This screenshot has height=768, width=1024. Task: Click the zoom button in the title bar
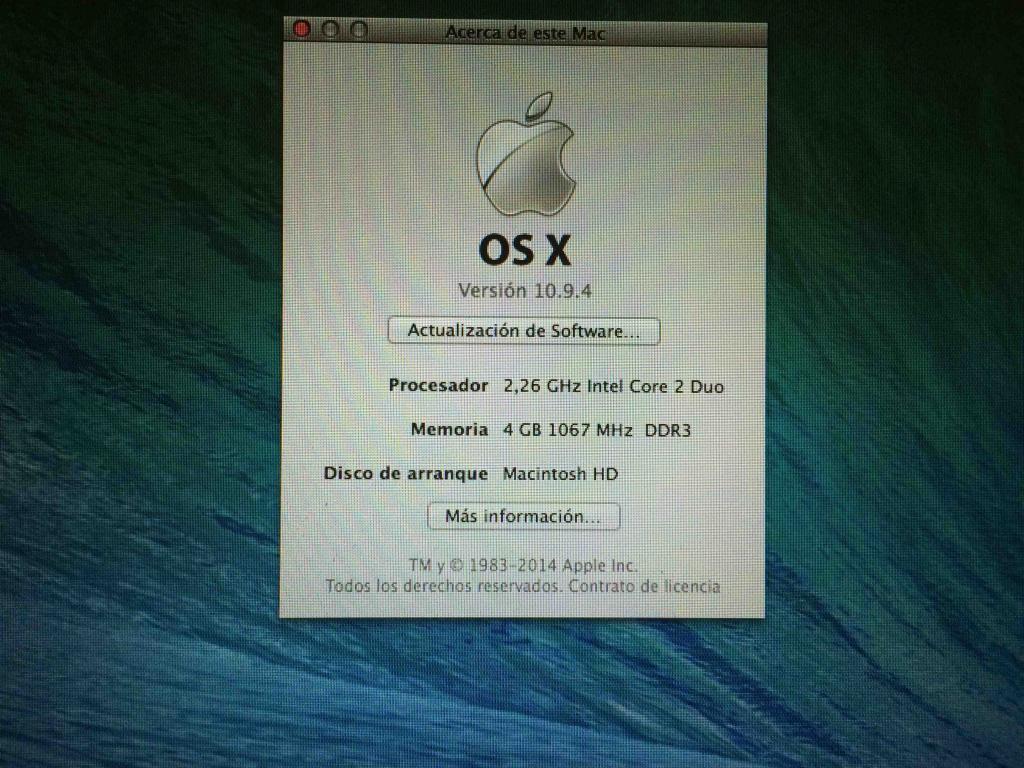(359, 29)
